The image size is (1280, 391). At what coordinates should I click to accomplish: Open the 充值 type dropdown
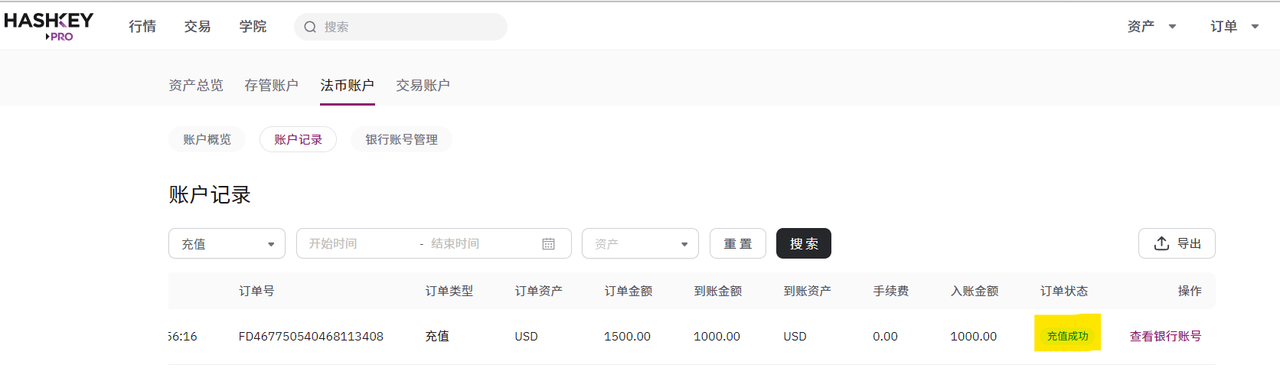(x=227, y=244)
